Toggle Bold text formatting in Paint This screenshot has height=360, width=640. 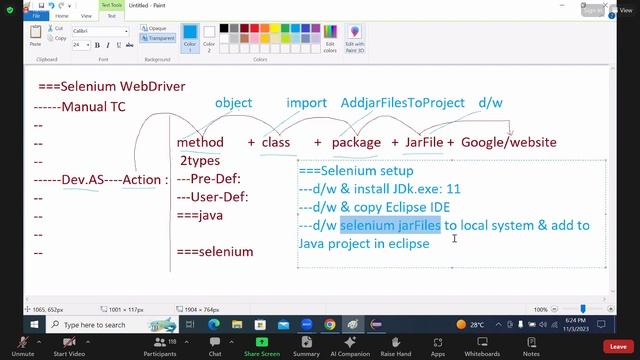pyautogui.click(x=97, y=45)
